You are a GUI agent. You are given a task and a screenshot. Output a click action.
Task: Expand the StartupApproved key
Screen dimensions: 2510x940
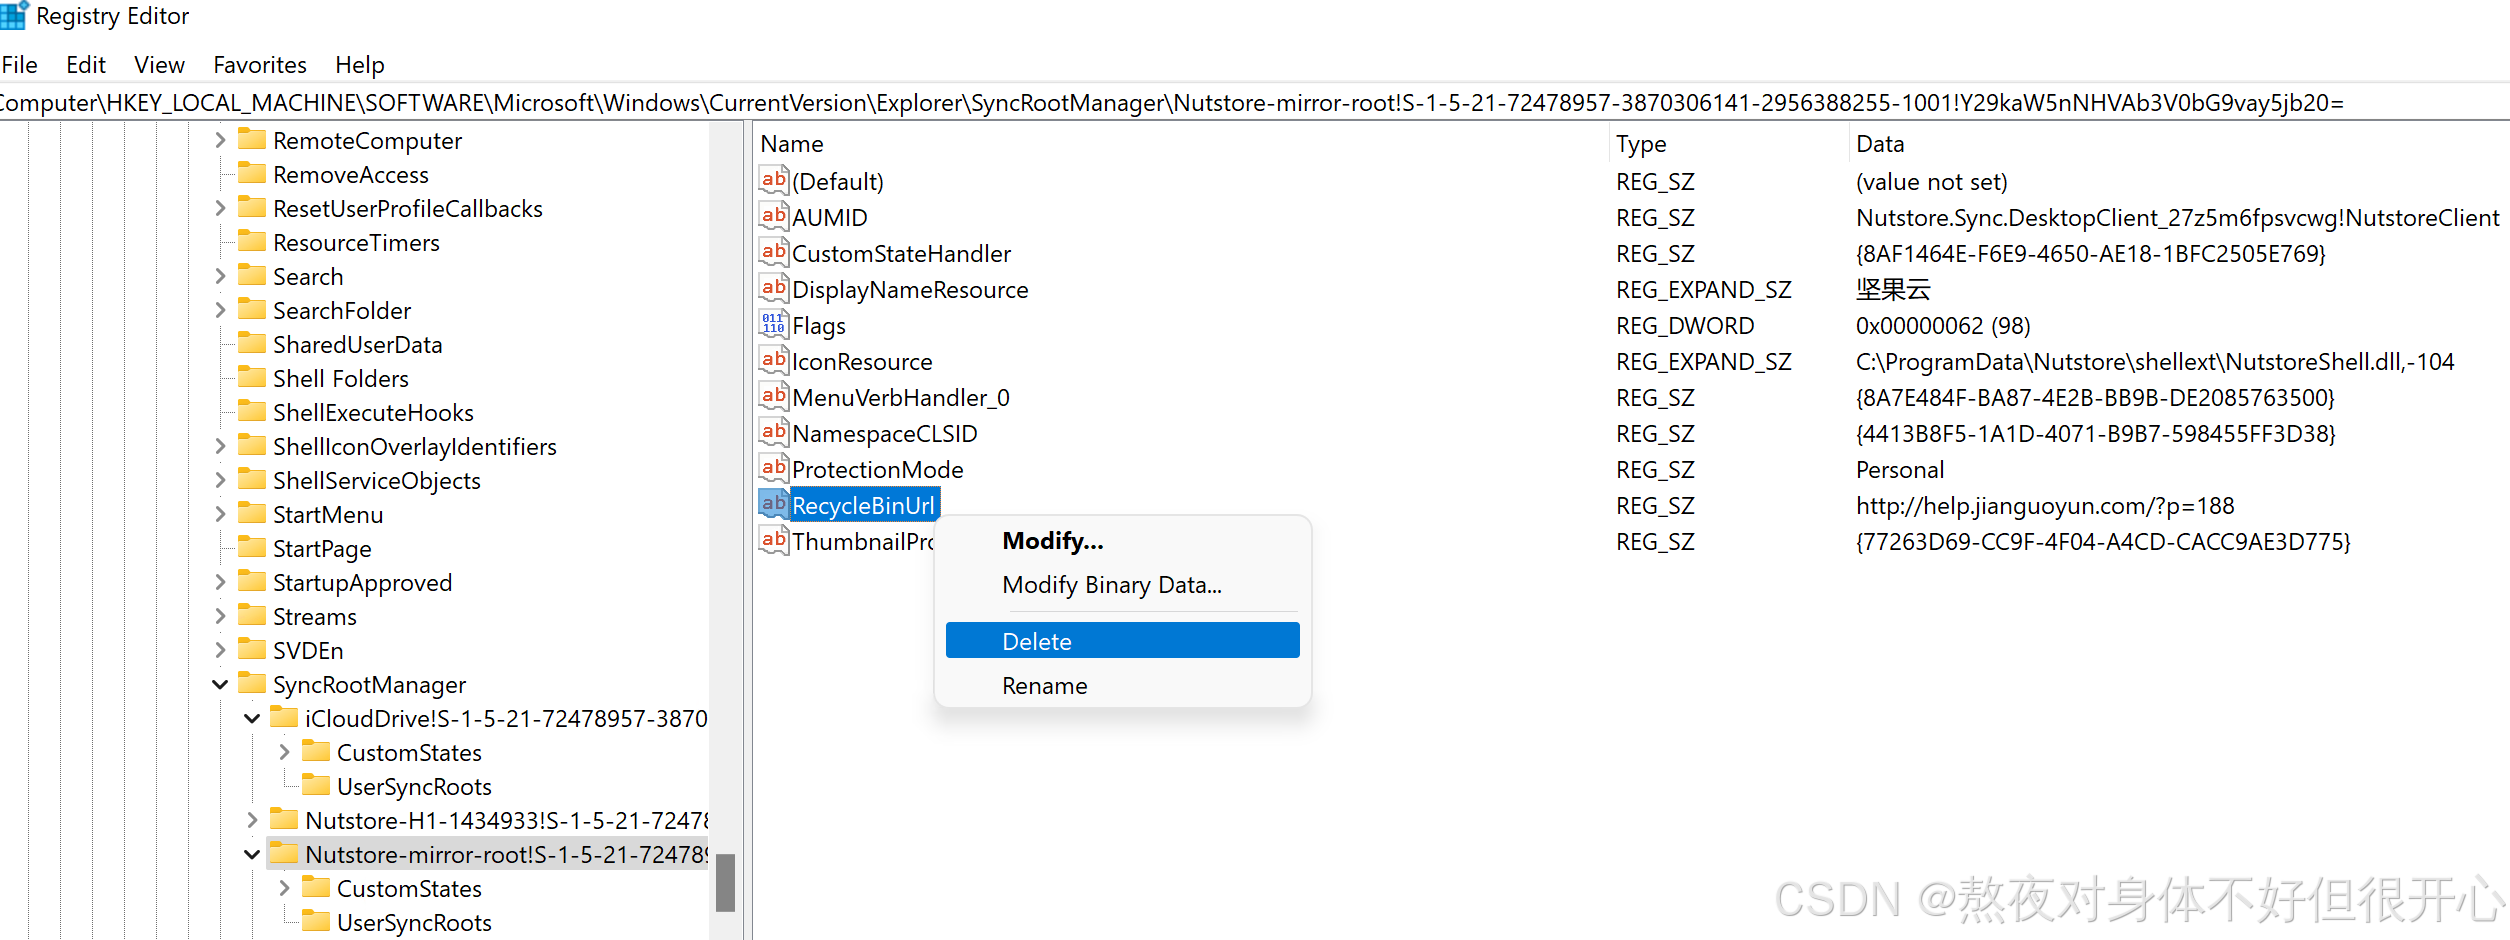220,582
